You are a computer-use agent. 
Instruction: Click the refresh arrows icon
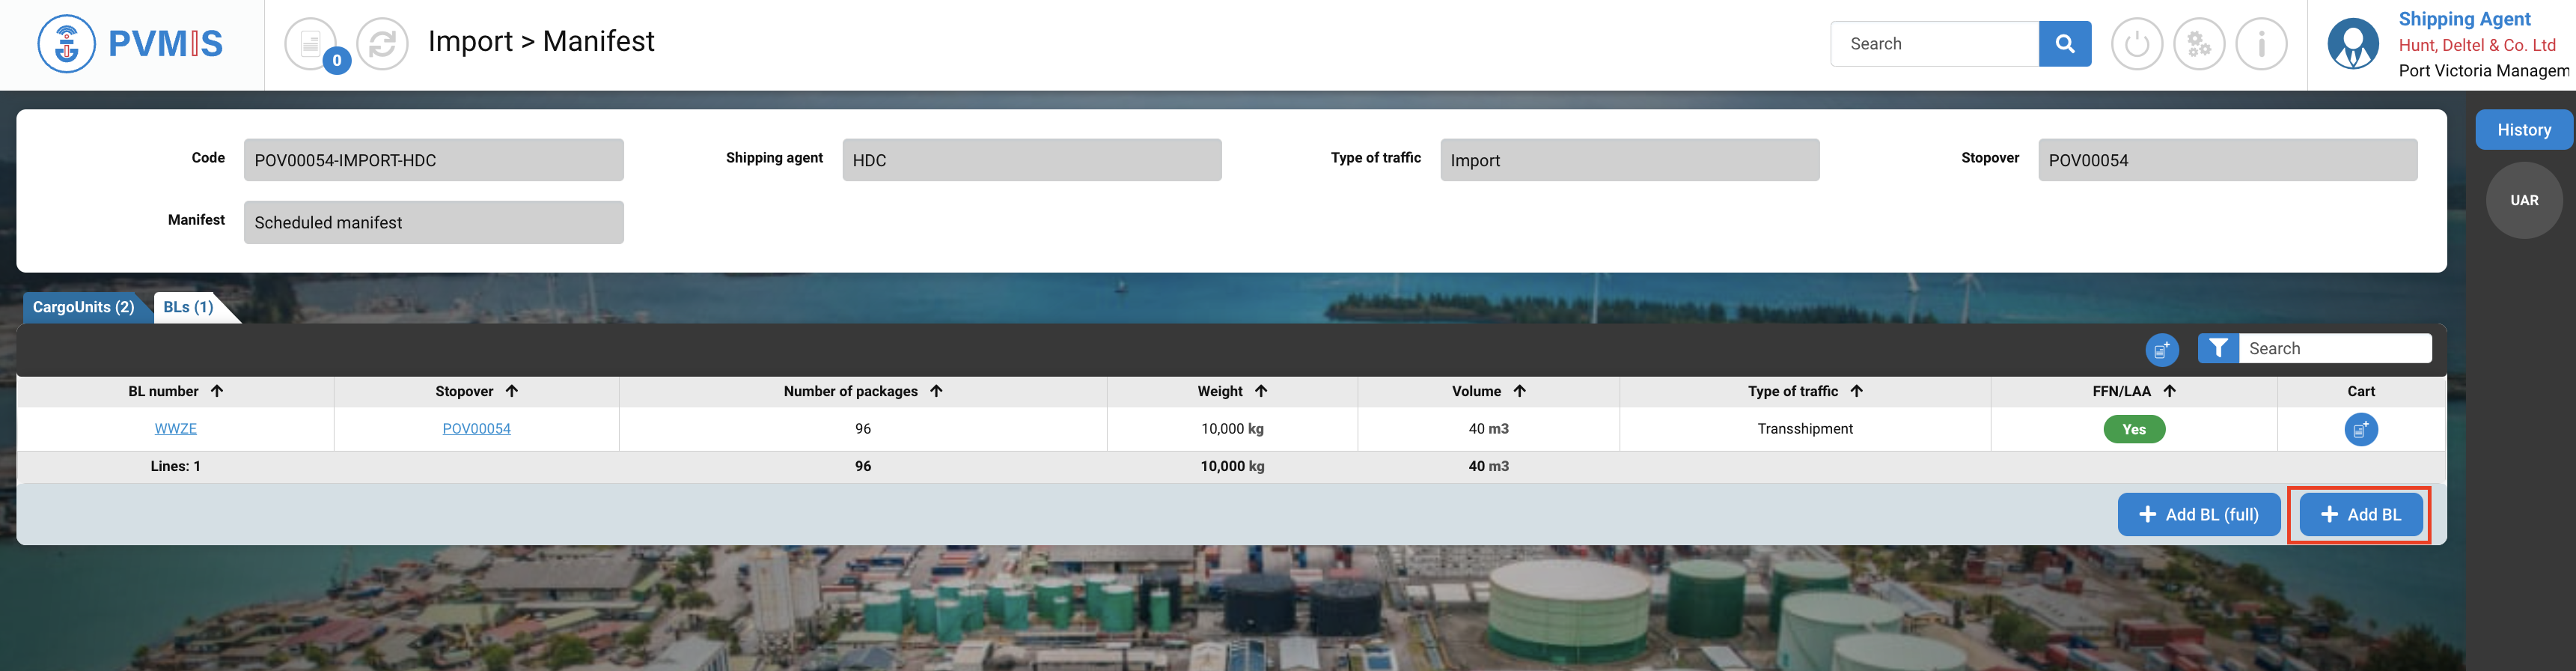coord(382,44)
